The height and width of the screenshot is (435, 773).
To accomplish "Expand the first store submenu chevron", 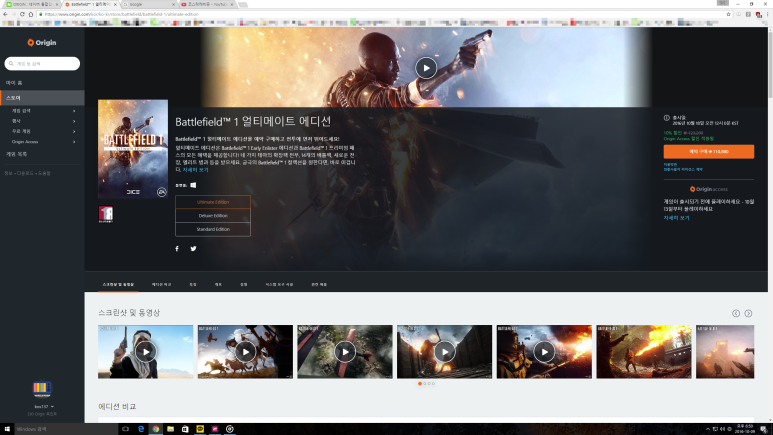I will click(74, 111).
